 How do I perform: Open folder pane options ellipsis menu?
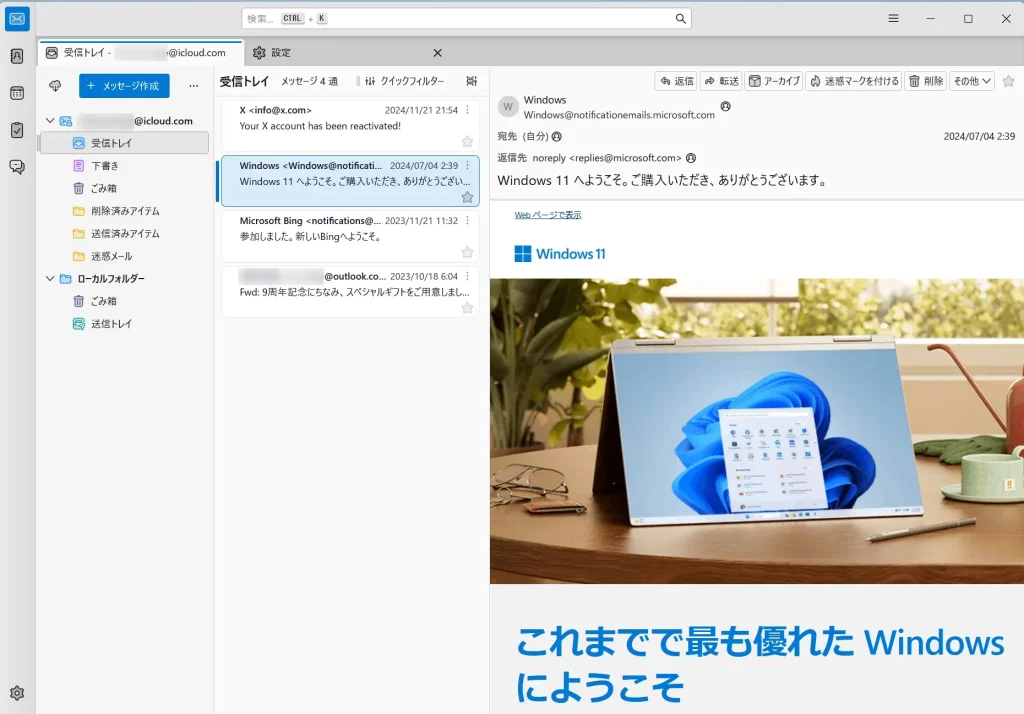click(x=193, y=86)
